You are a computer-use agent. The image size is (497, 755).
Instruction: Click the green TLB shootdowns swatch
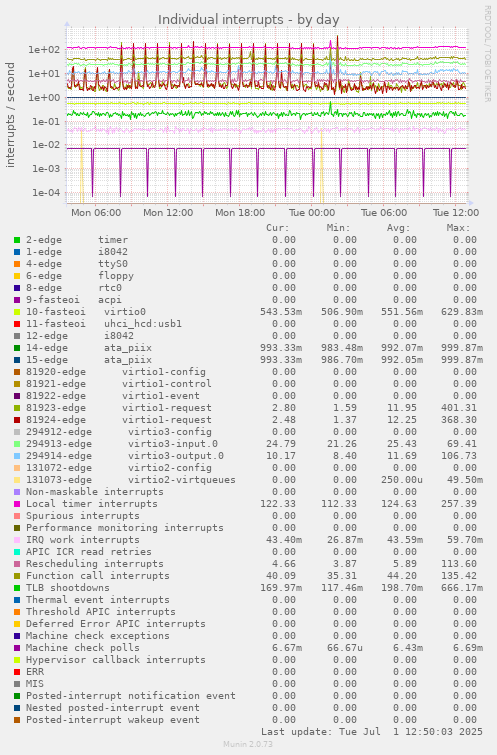point(17,588)
